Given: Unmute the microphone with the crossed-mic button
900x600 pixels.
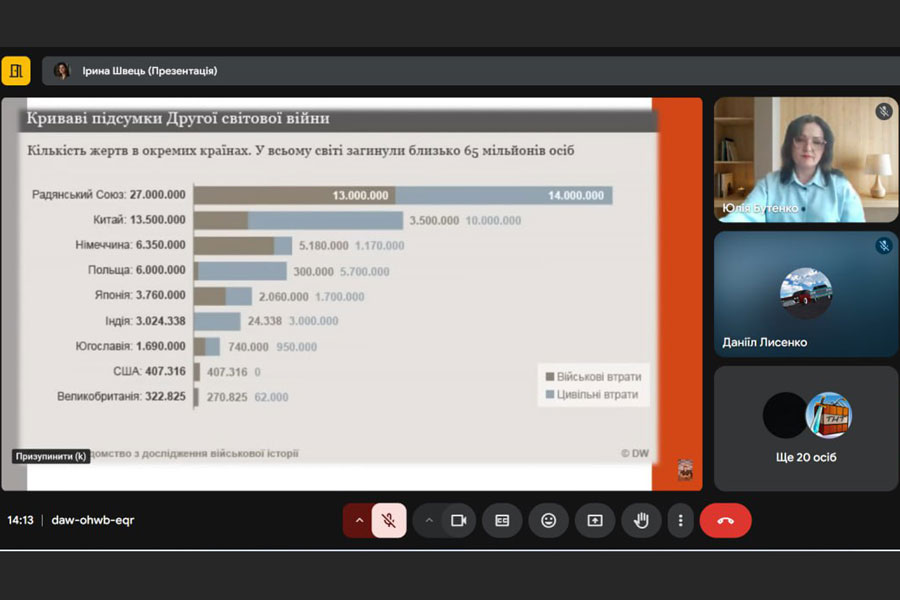Looking at the screenshot, I should pyautogui.click(x=389, y=521).
